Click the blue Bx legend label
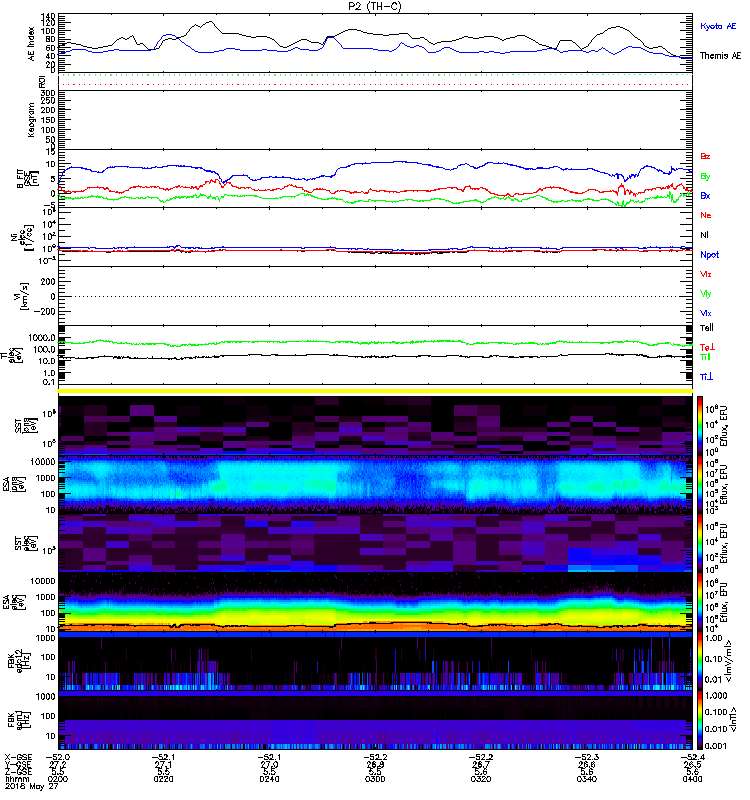The height and width of the screenshot is (800, 750). 705,195
